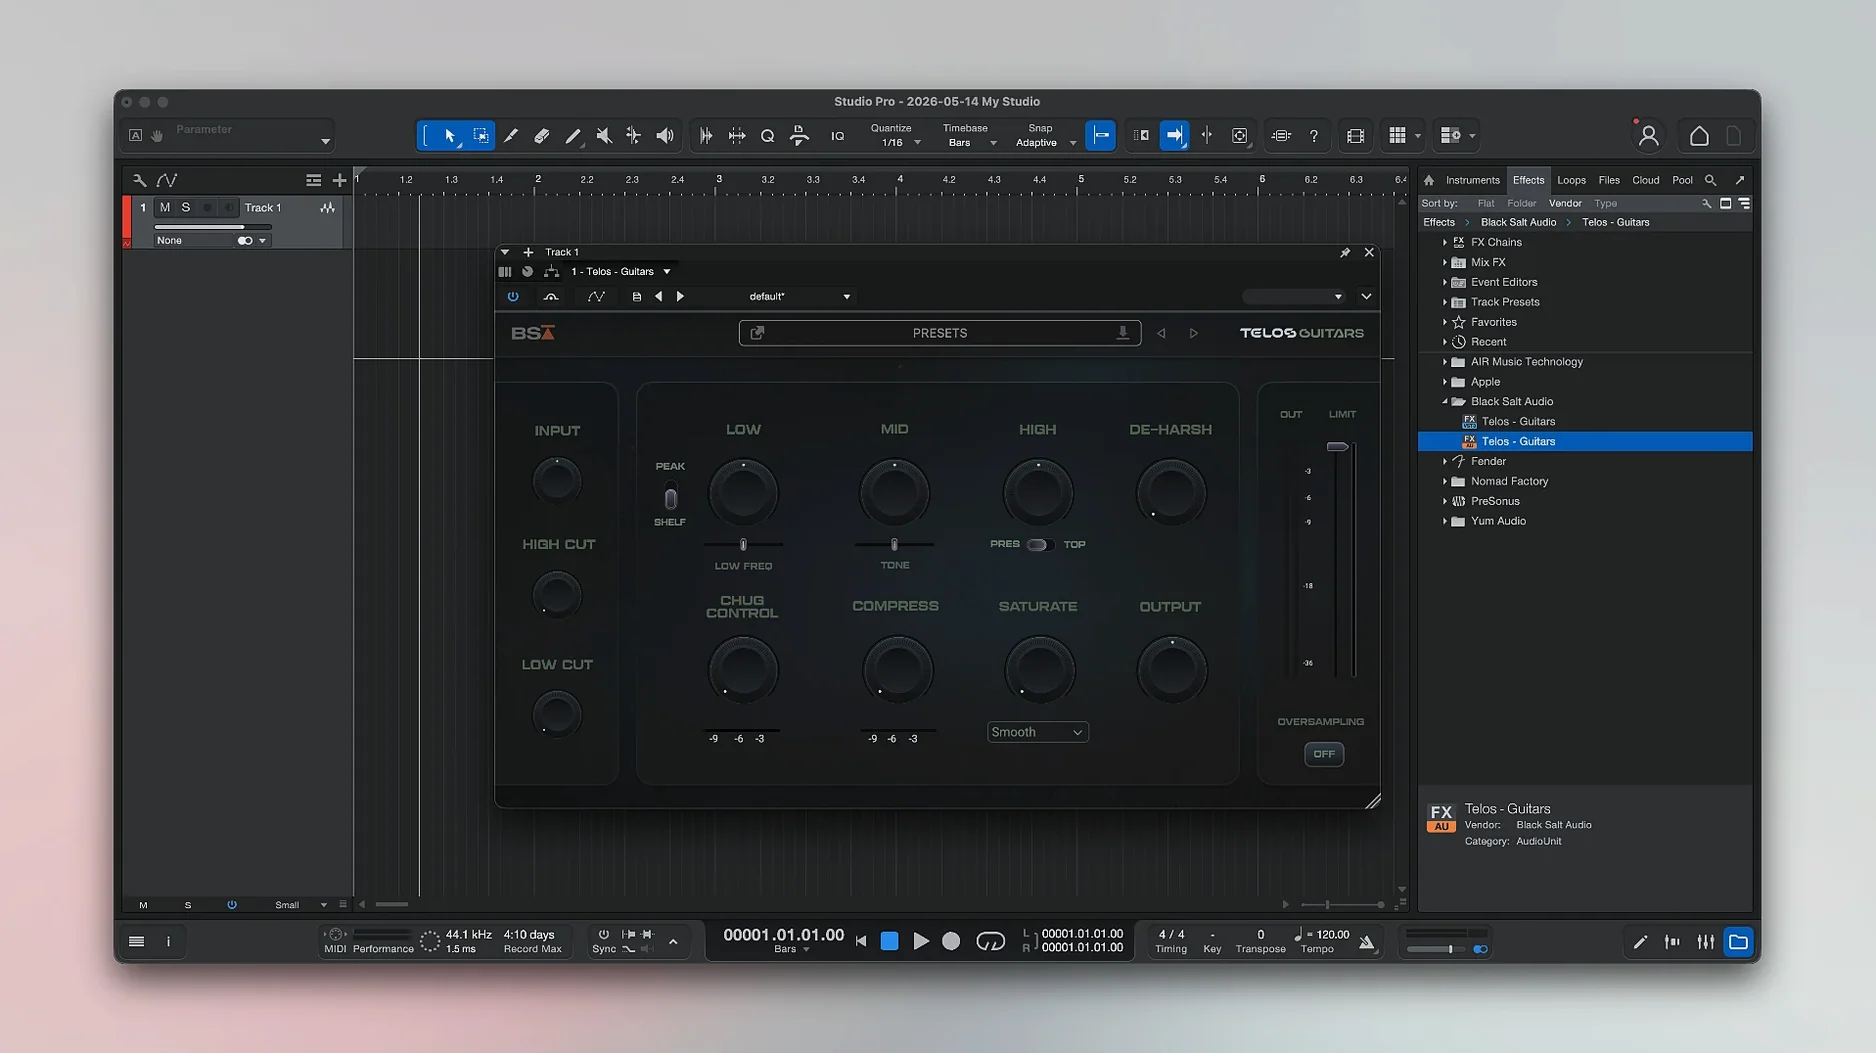
Task: Select the Arrow tool in toolbar
Action: [x=450, y=136]
